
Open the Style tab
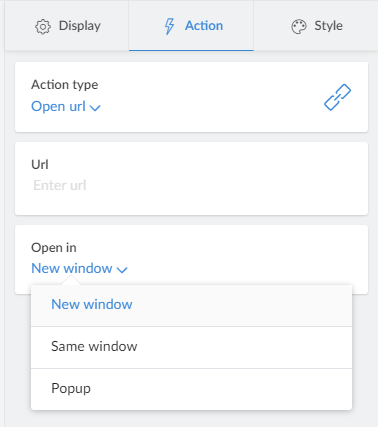click(x=316, y=26)
